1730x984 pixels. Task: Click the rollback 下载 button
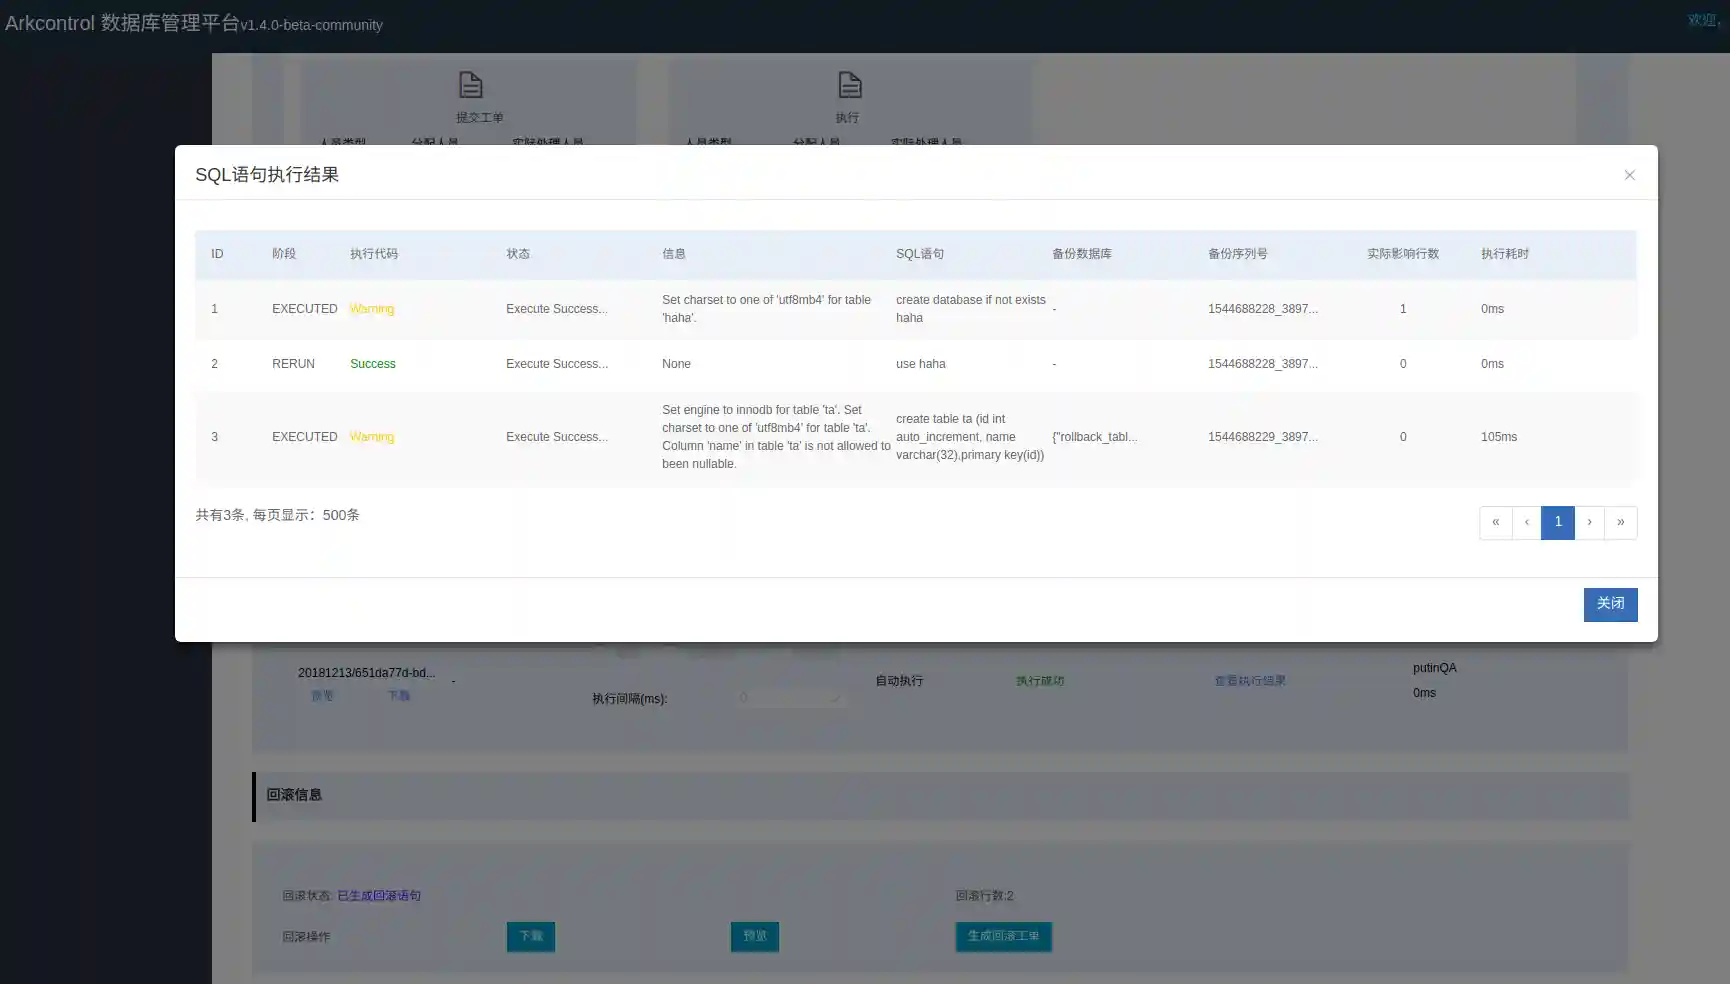[x=530, y=936]
